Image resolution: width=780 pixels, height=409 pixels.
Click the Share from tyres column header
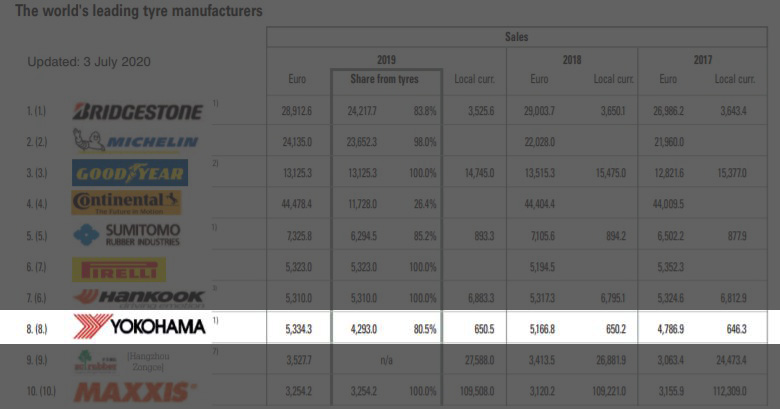384,79
